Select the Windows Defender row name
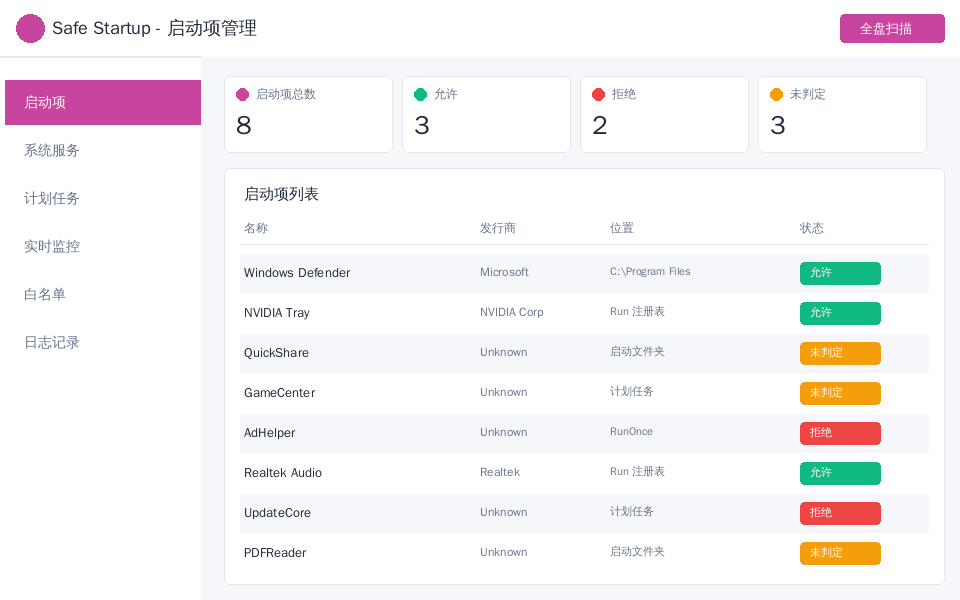Image resolution: width=960 pixels, height=600 pixels. tap(297, 273)
